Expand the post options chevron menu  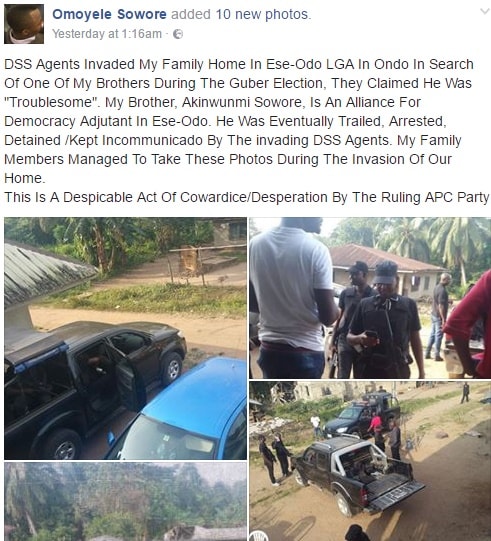tap(484, 11)
